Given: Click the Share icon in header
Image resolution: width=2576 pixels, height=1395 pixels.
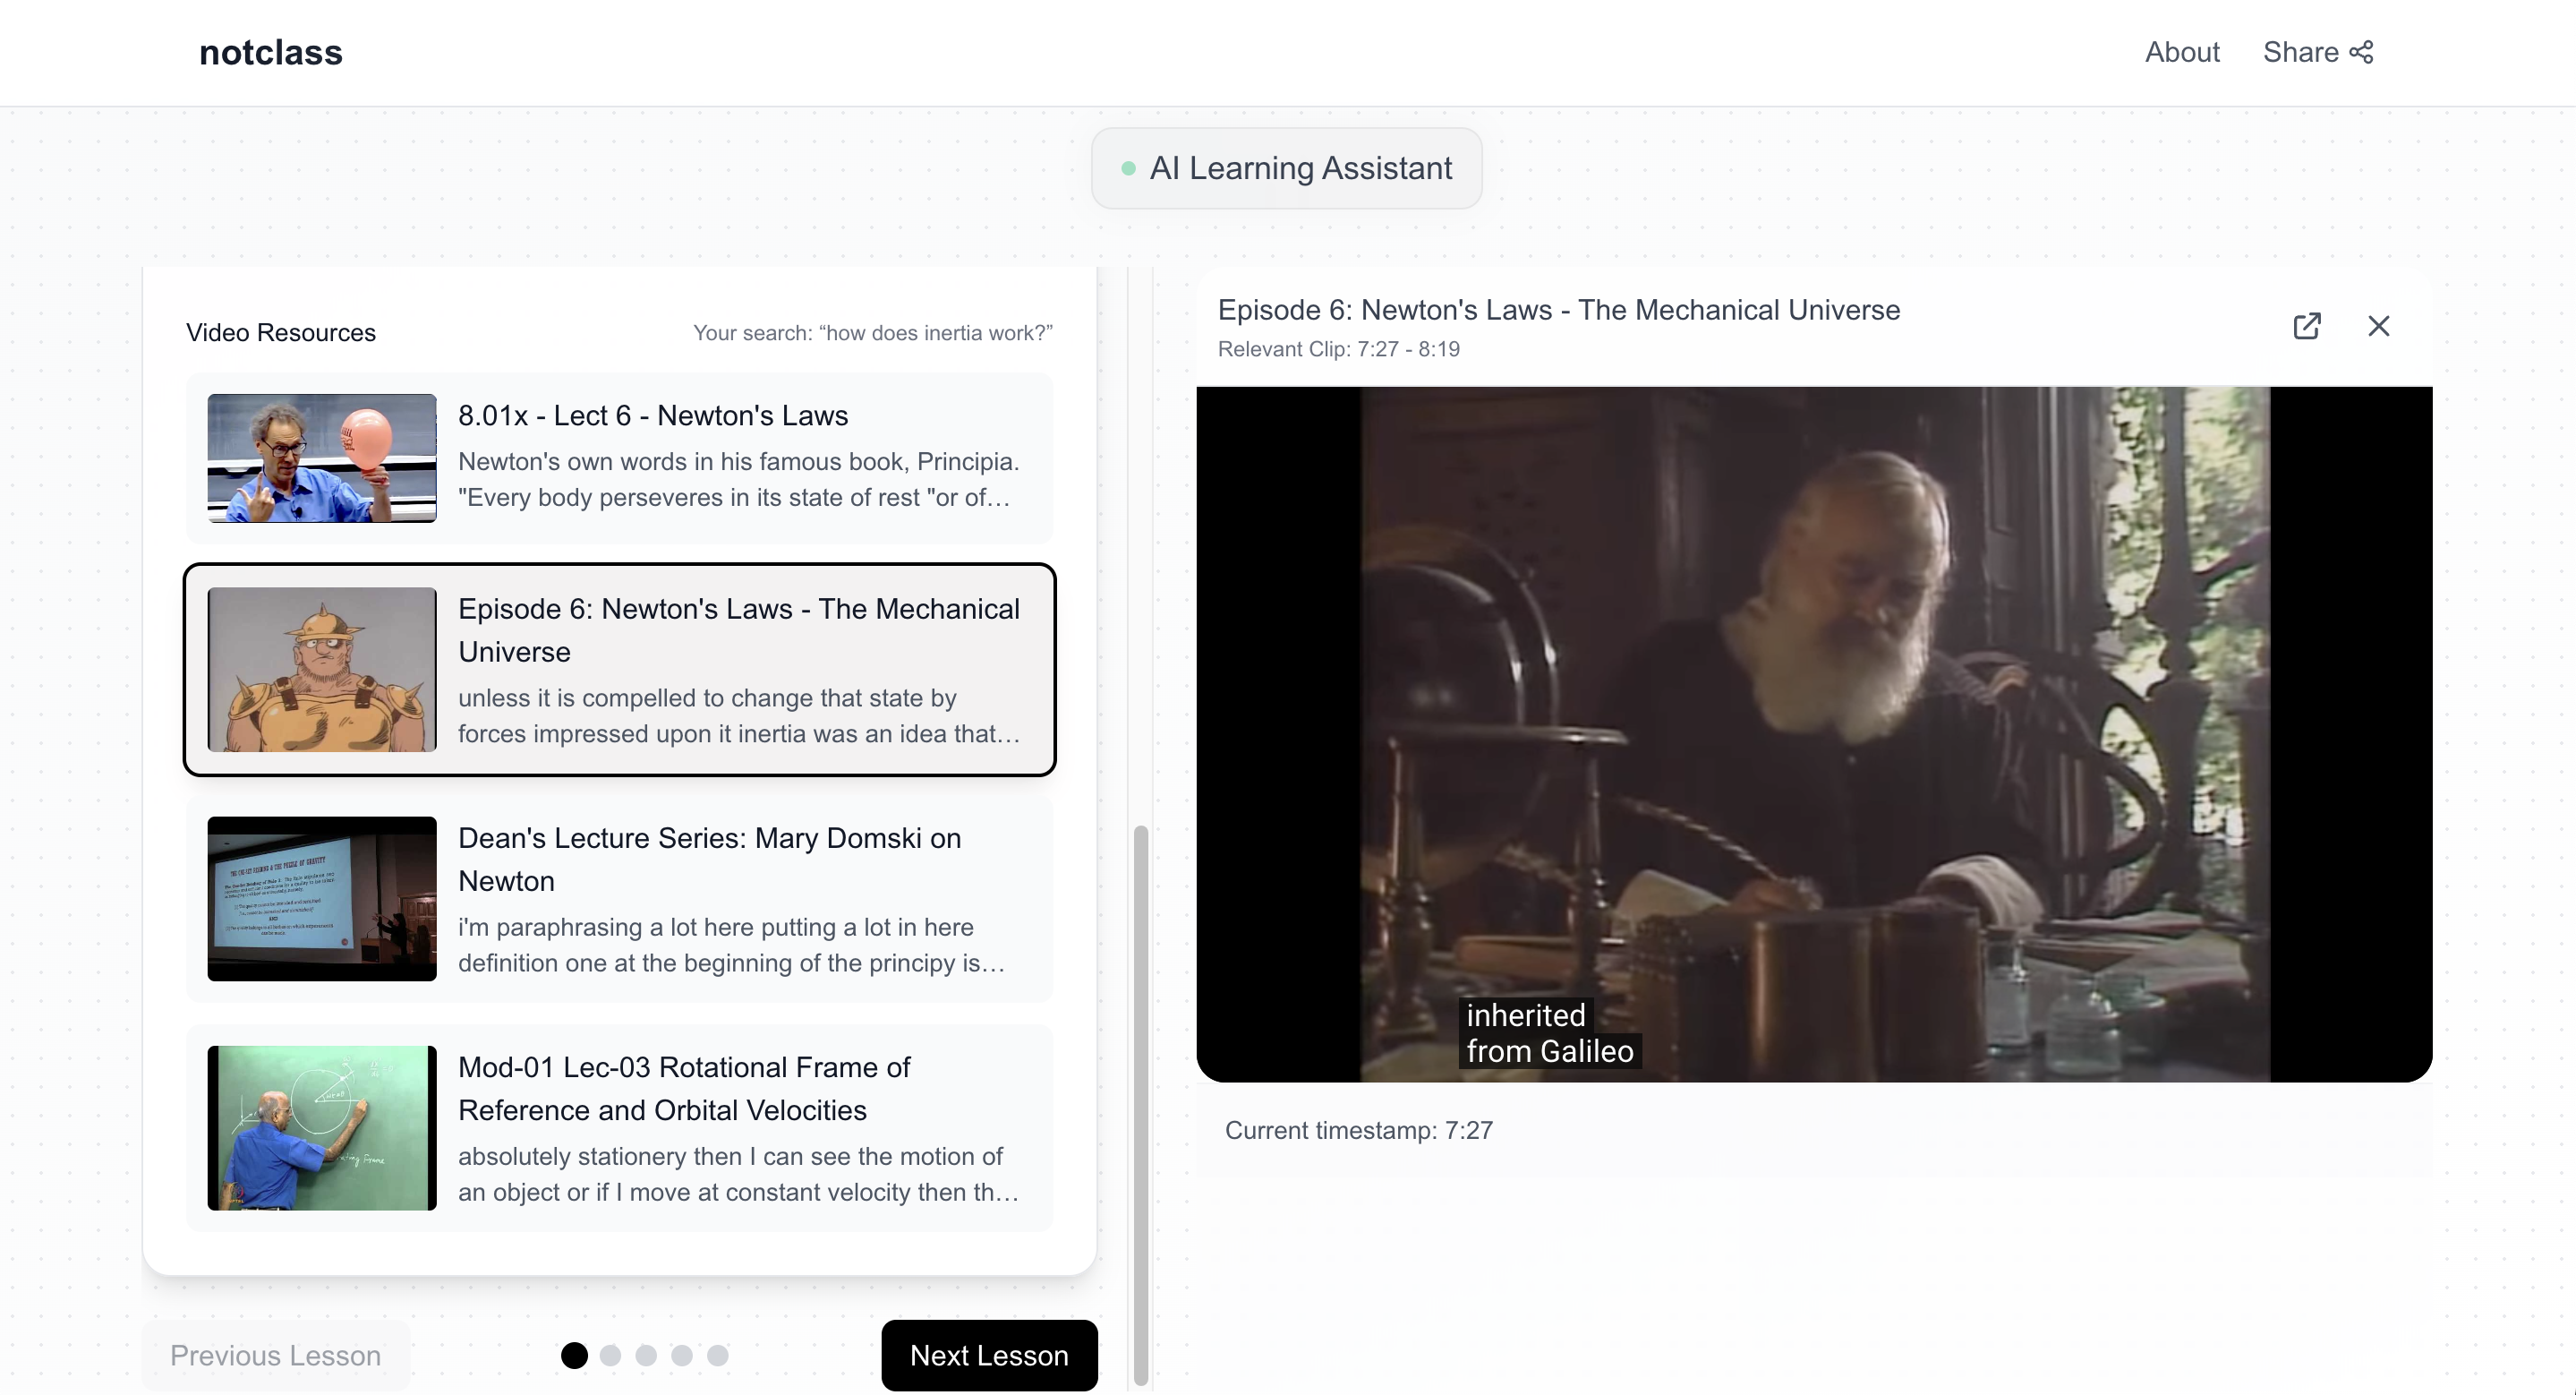Looking at the screenshot, I should pos(2361,52).
